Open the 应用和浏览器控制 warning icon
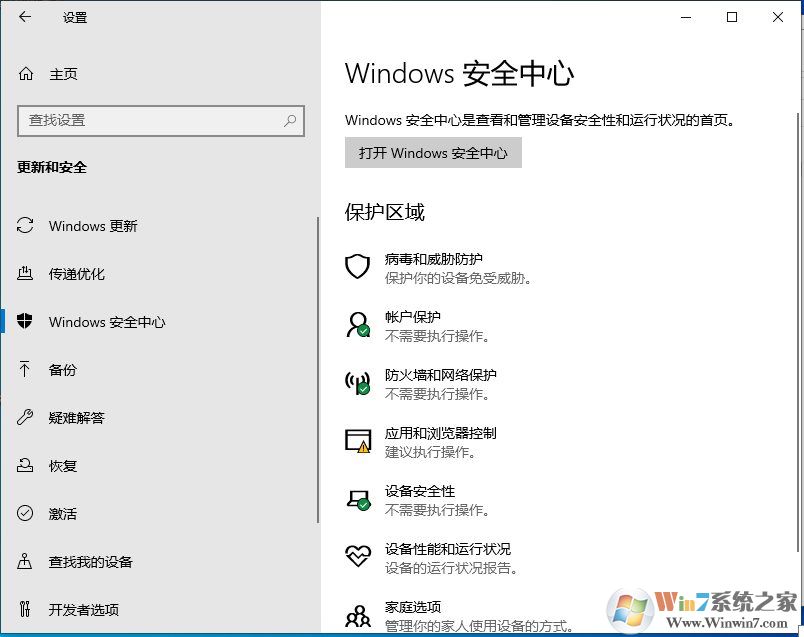Image resolution: width=804 pixels, height=637 pixels. [x=357, y=441]
